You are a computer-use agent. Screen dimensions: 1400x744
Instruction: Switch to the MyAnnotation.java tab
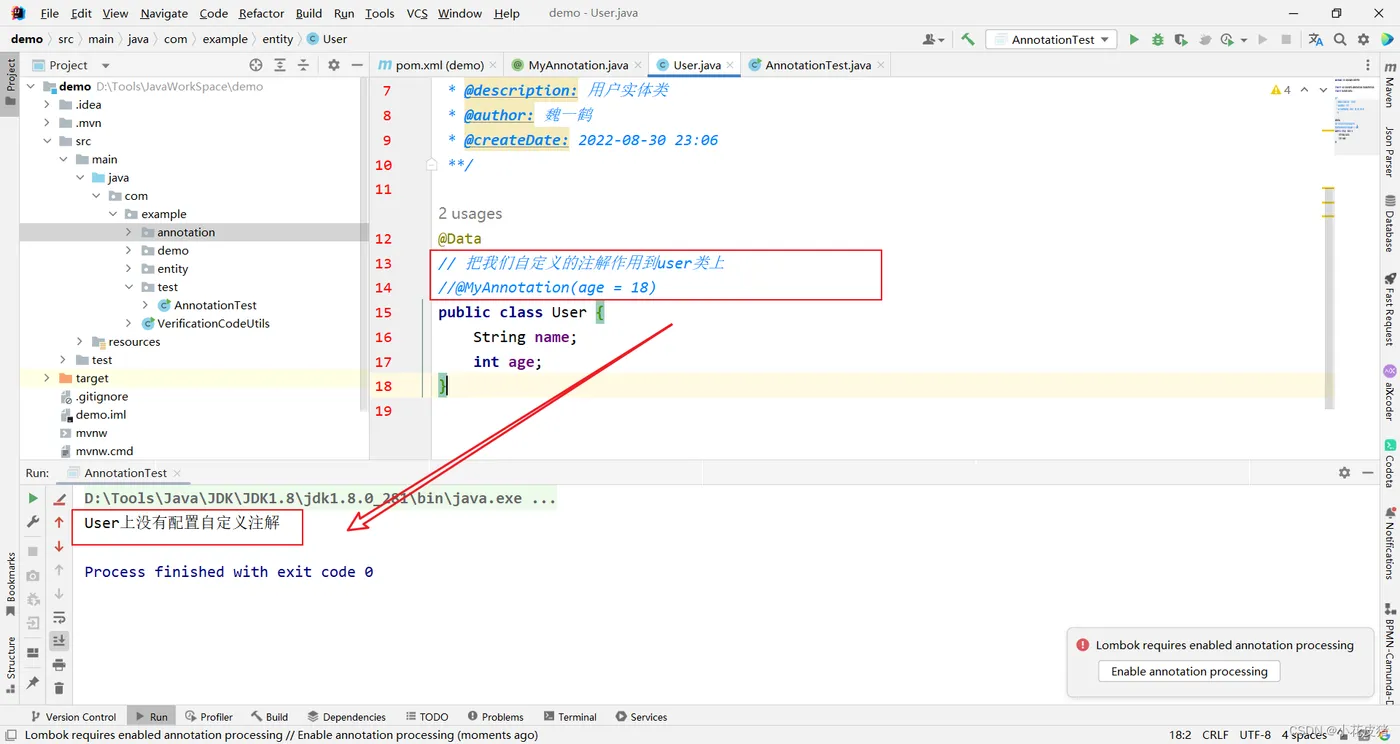point(577,65)
